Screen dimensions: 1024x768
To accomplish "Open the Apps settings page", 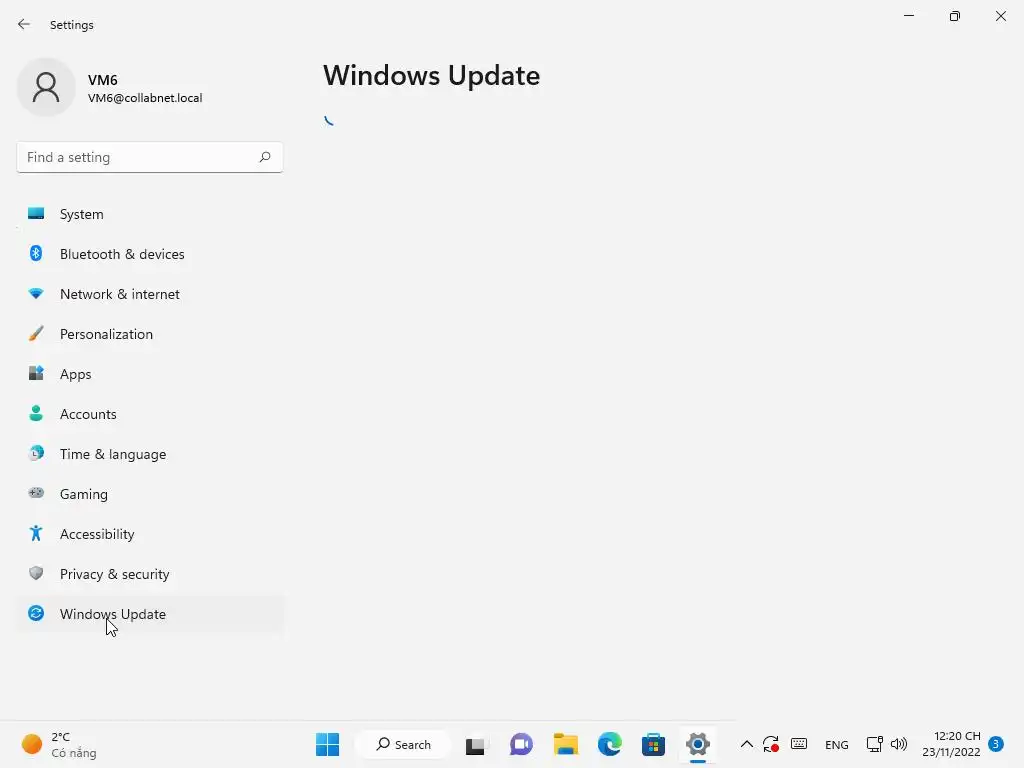I will (x=150, y=374).
